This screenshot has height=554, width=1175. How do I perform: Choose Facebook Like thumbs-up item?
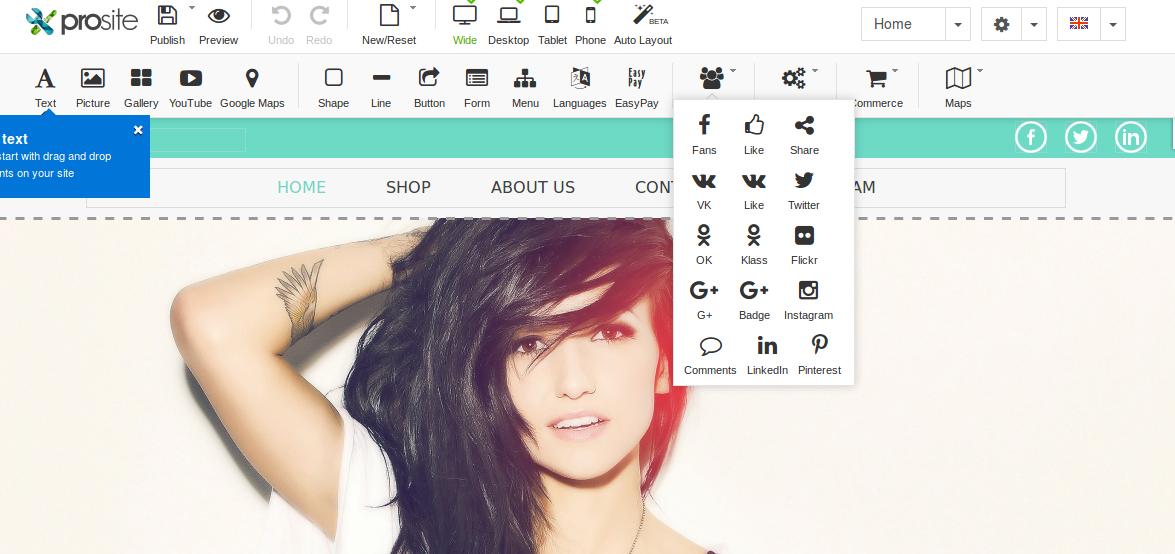point(754,134)
